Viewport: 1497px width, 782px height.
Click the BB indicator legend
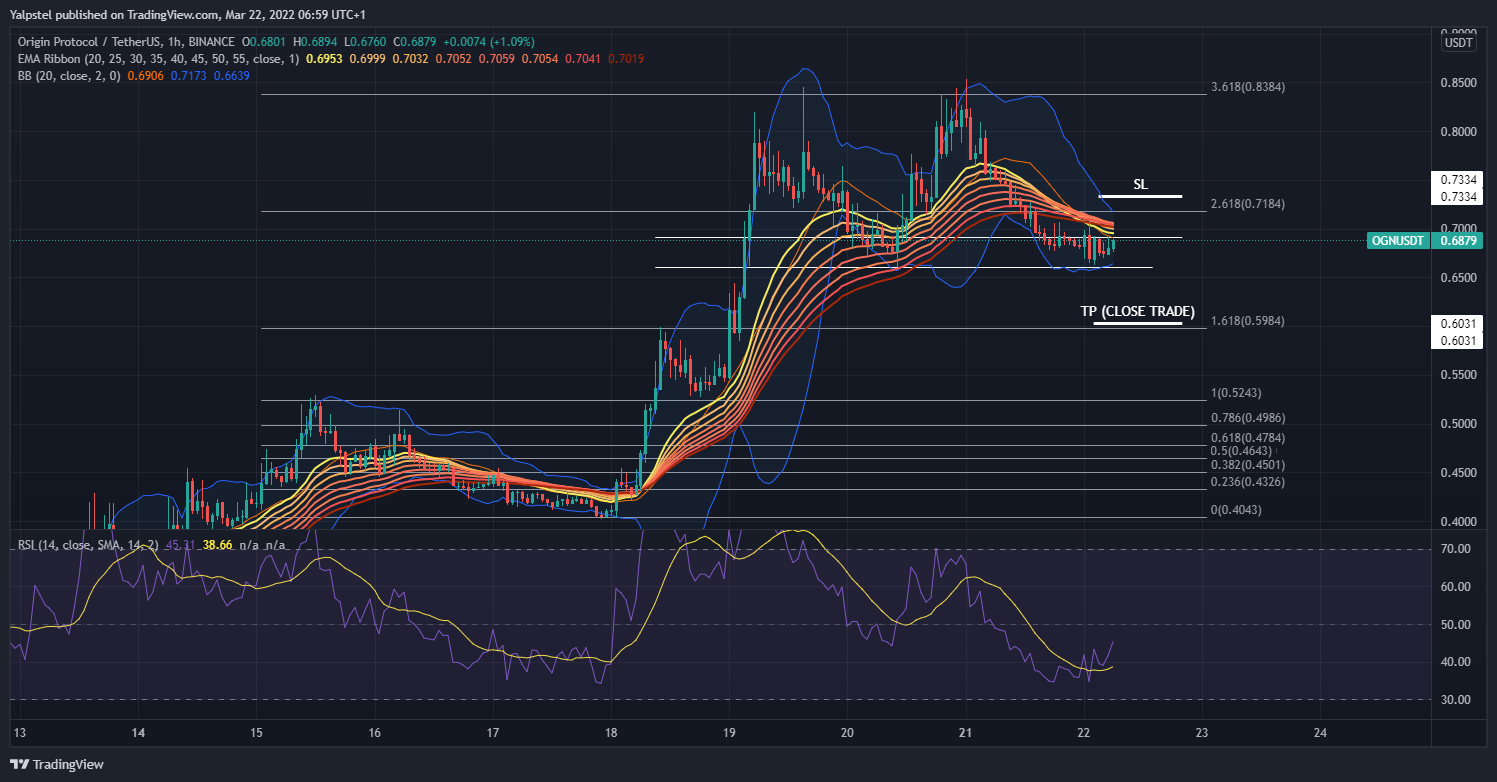click(68, 76)
